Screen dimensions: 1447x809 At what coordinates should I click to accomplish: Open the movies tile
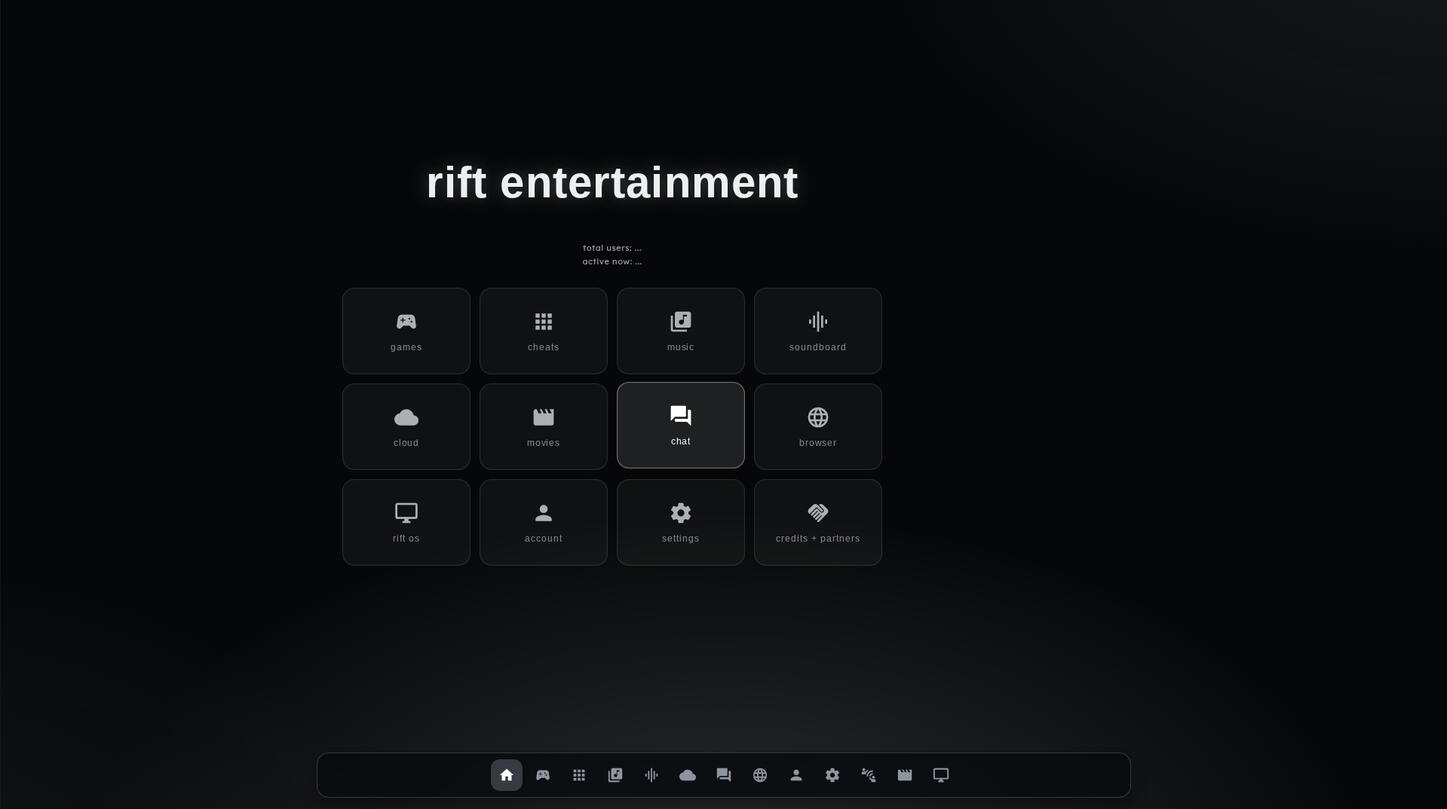pos(543,427)
